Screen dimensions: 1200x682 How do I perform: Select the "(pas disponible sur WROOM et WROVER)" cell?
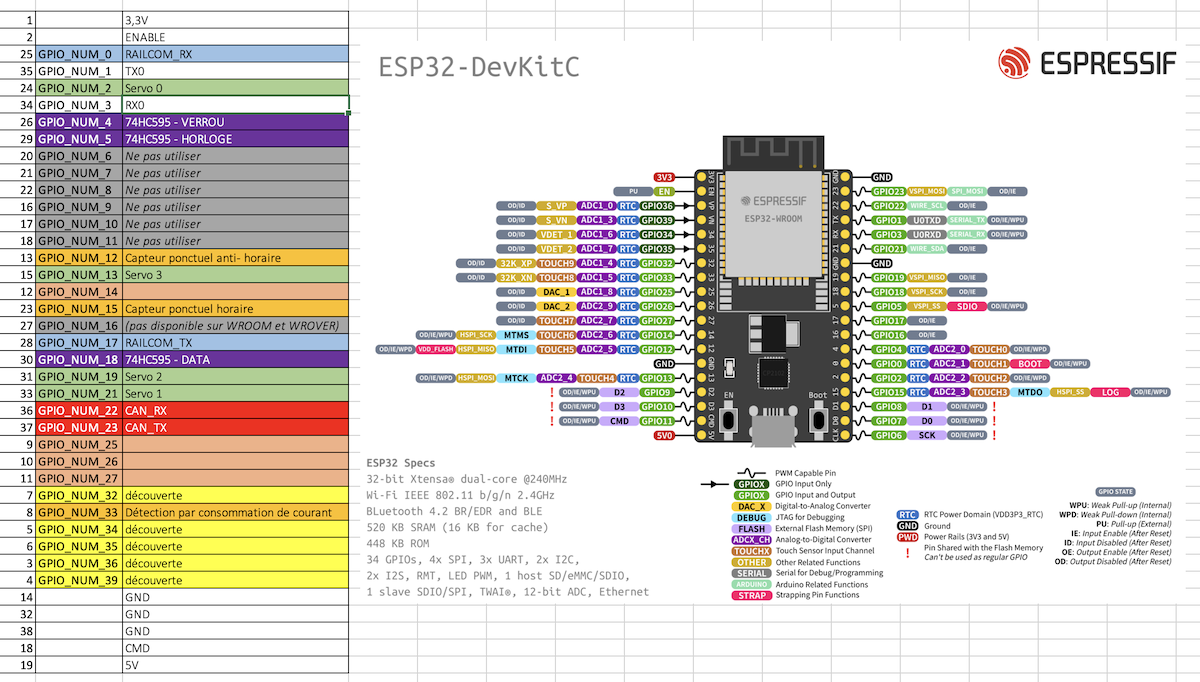point(236,326)
